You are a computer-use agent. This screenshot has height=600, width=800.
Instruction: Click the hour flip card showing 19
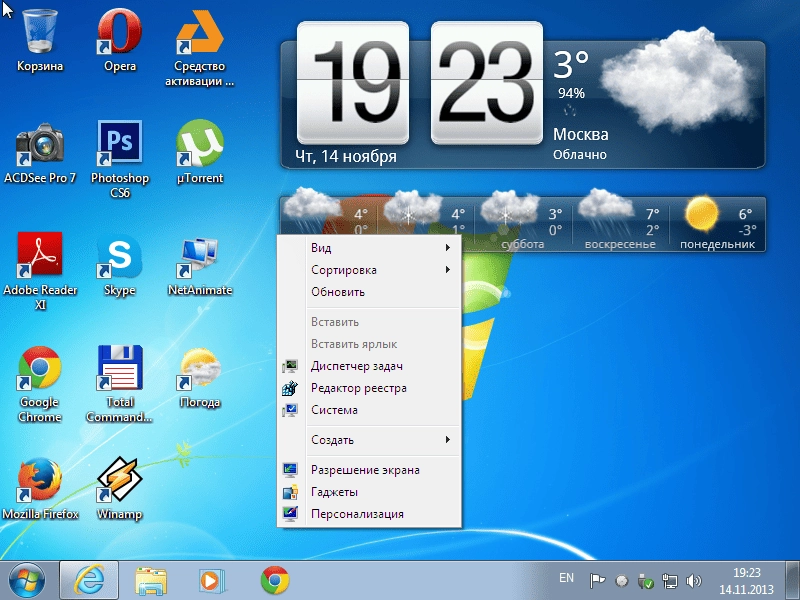(x=353, y=83)
